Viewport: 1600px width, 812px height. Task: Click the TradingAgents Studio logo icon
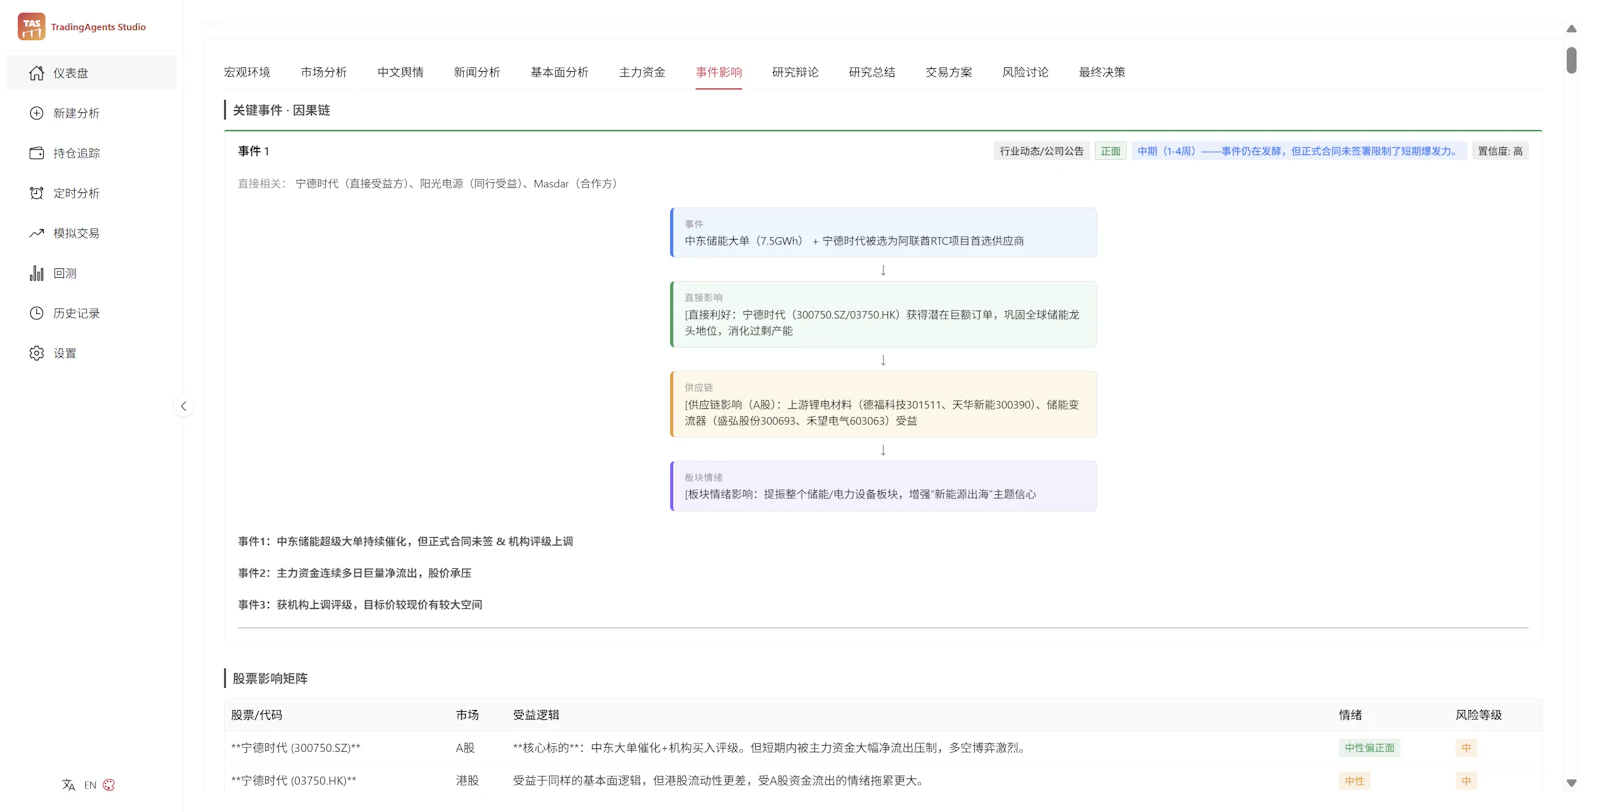(31, 26)
